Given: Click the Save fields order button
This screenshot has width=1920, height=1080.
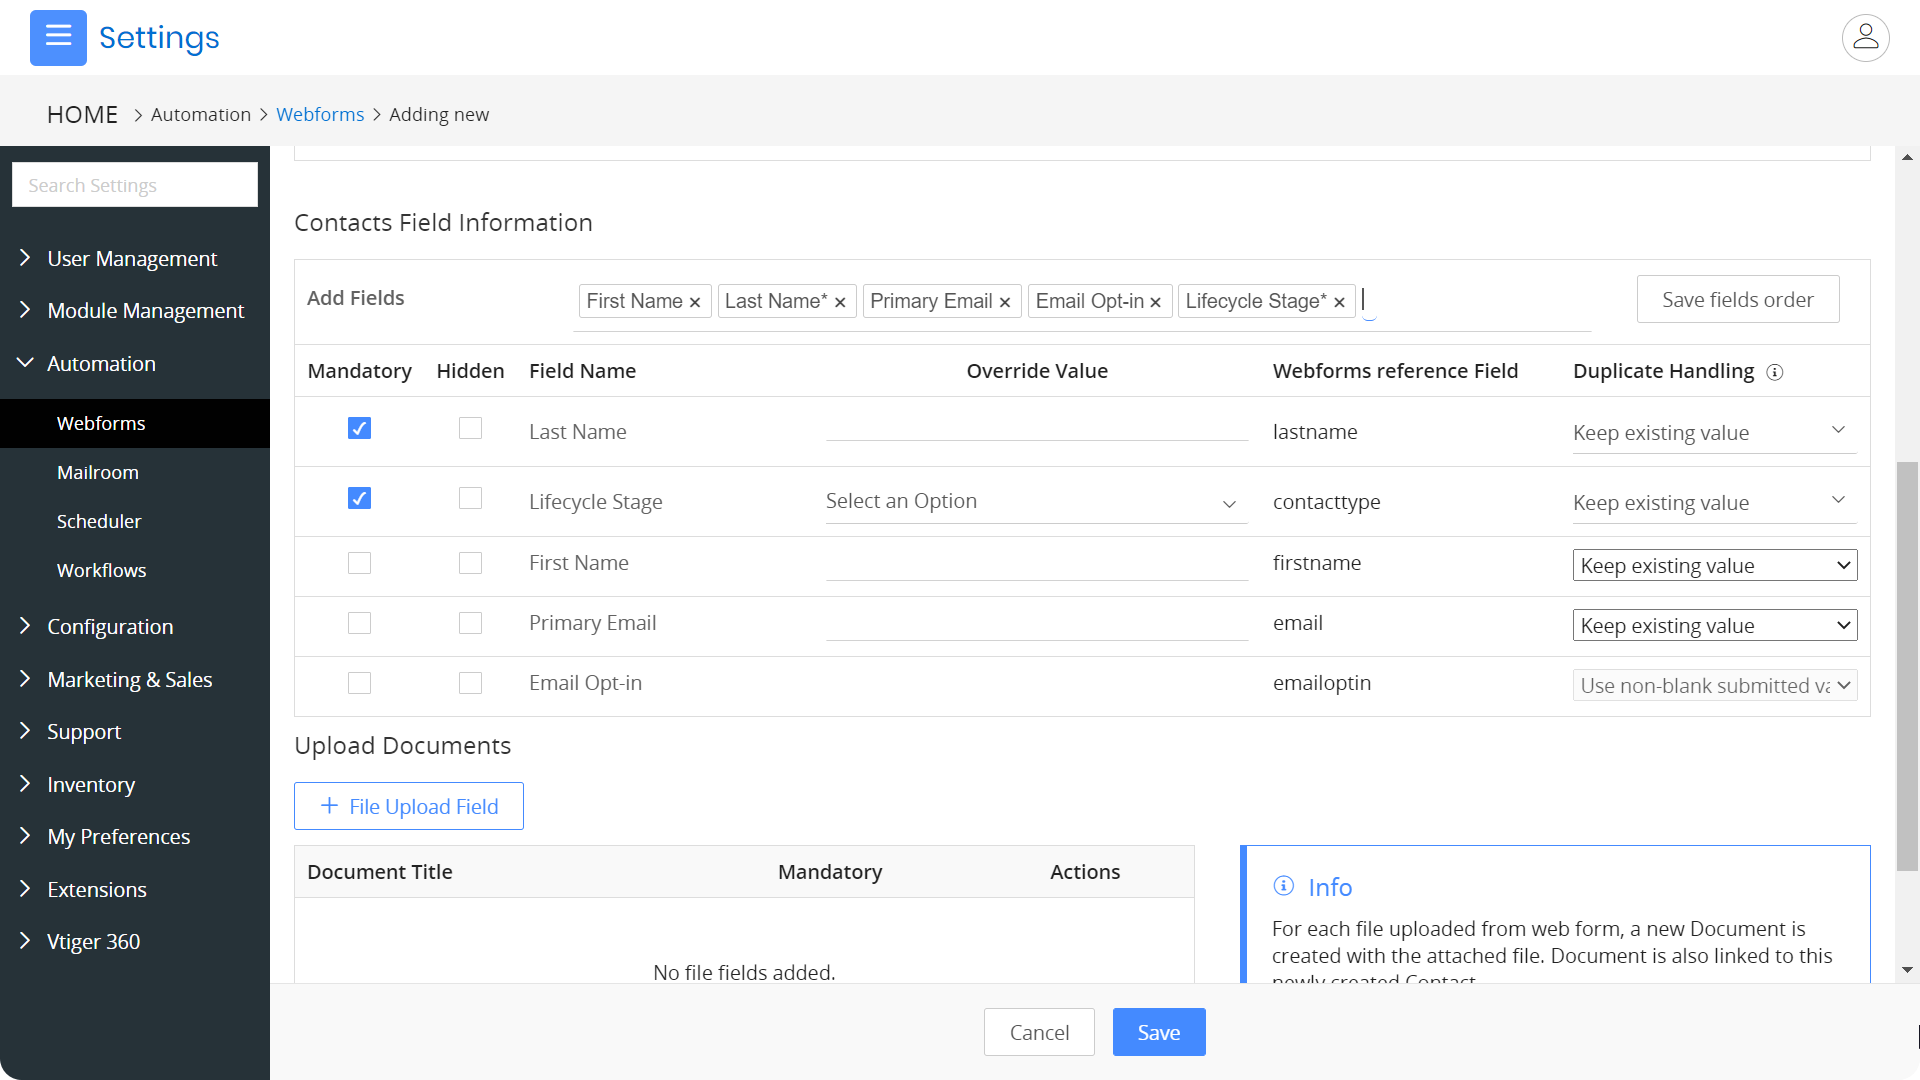Looking at the screenshot, I should coord(1737,300).
